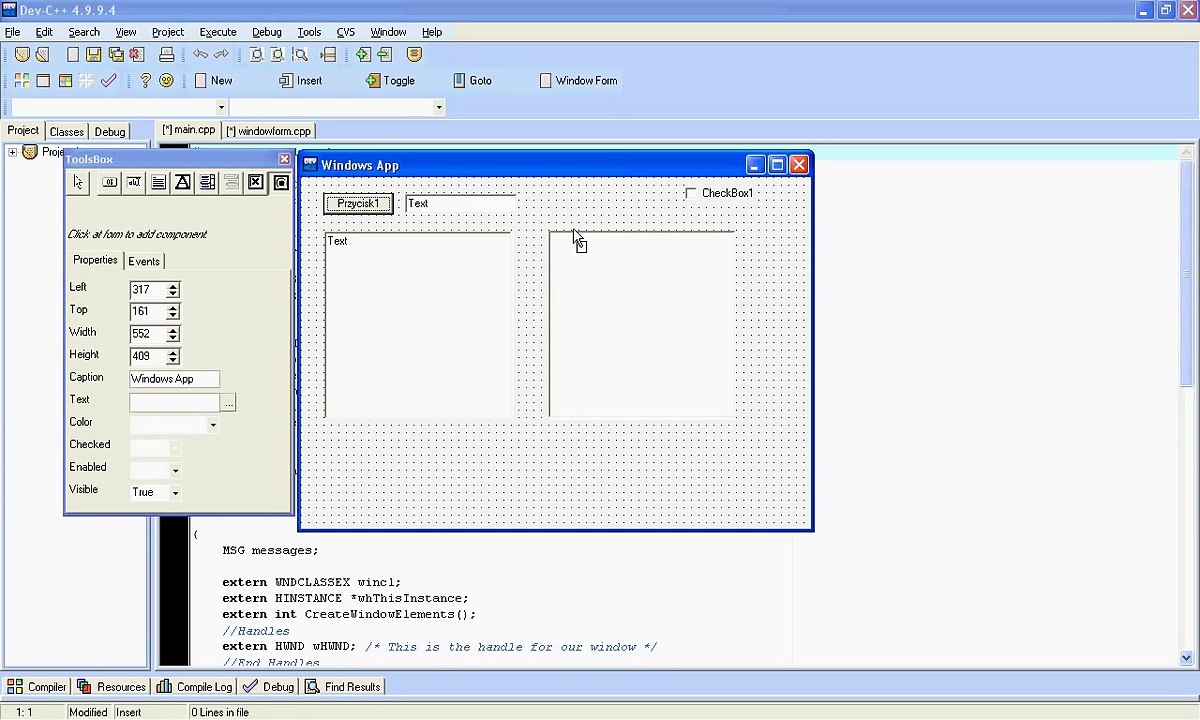The width and height of the screenshot is (1200, 720).
Task: Open the Execute menu
Action: [x=218, y=32]
